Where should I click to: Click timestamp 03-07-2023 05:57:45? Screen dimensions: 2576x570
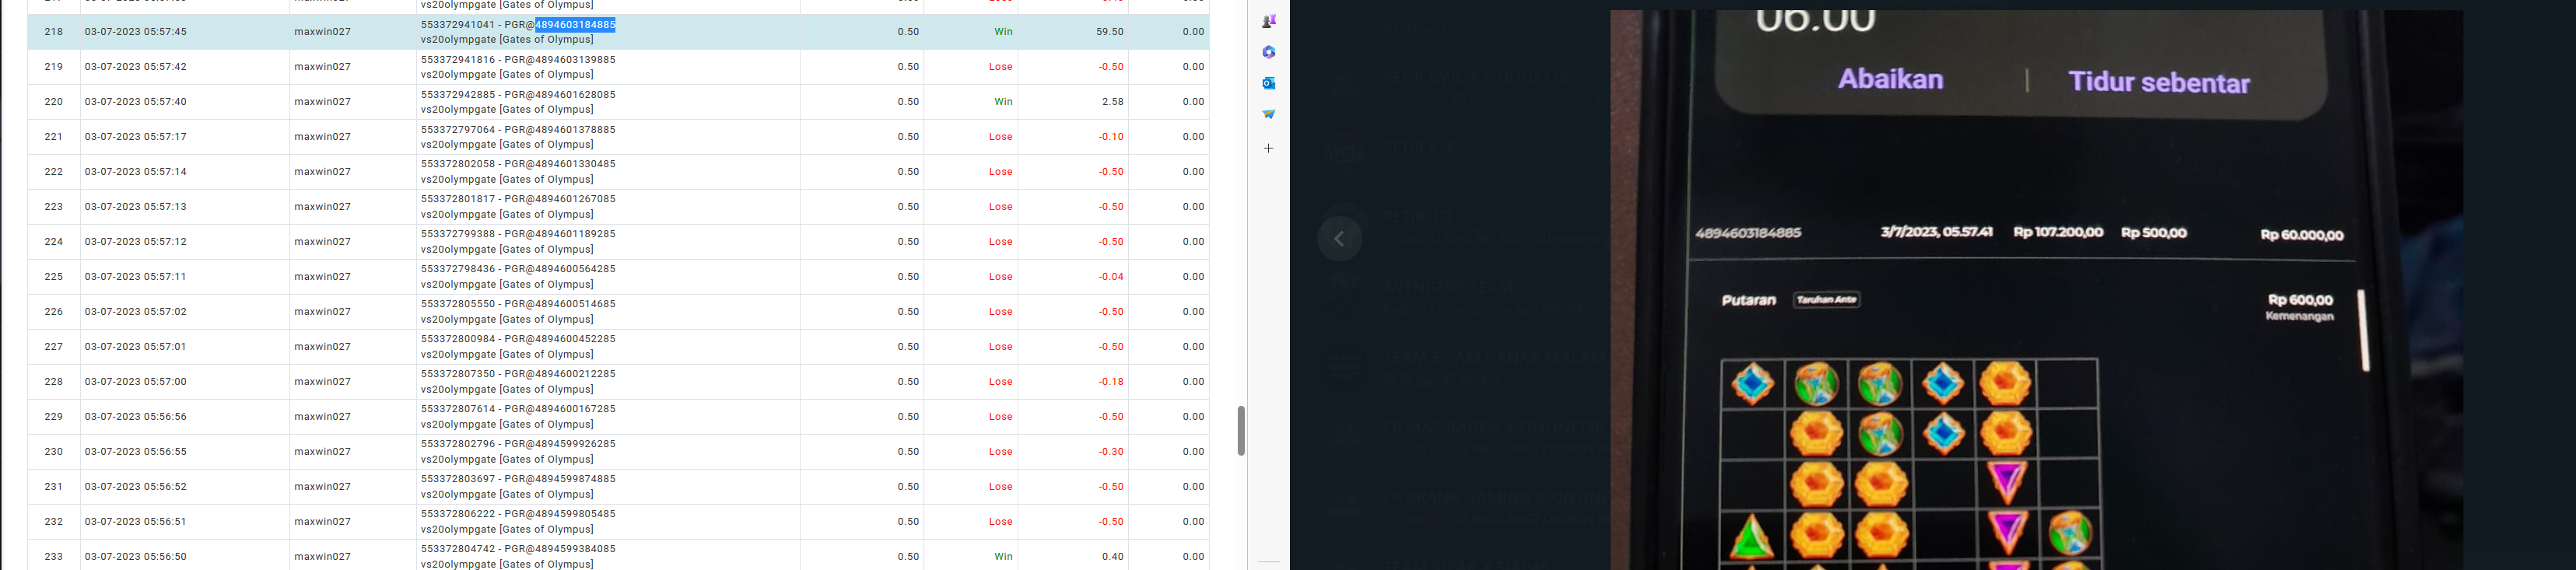pyautogui.click(x=135, y=32)
